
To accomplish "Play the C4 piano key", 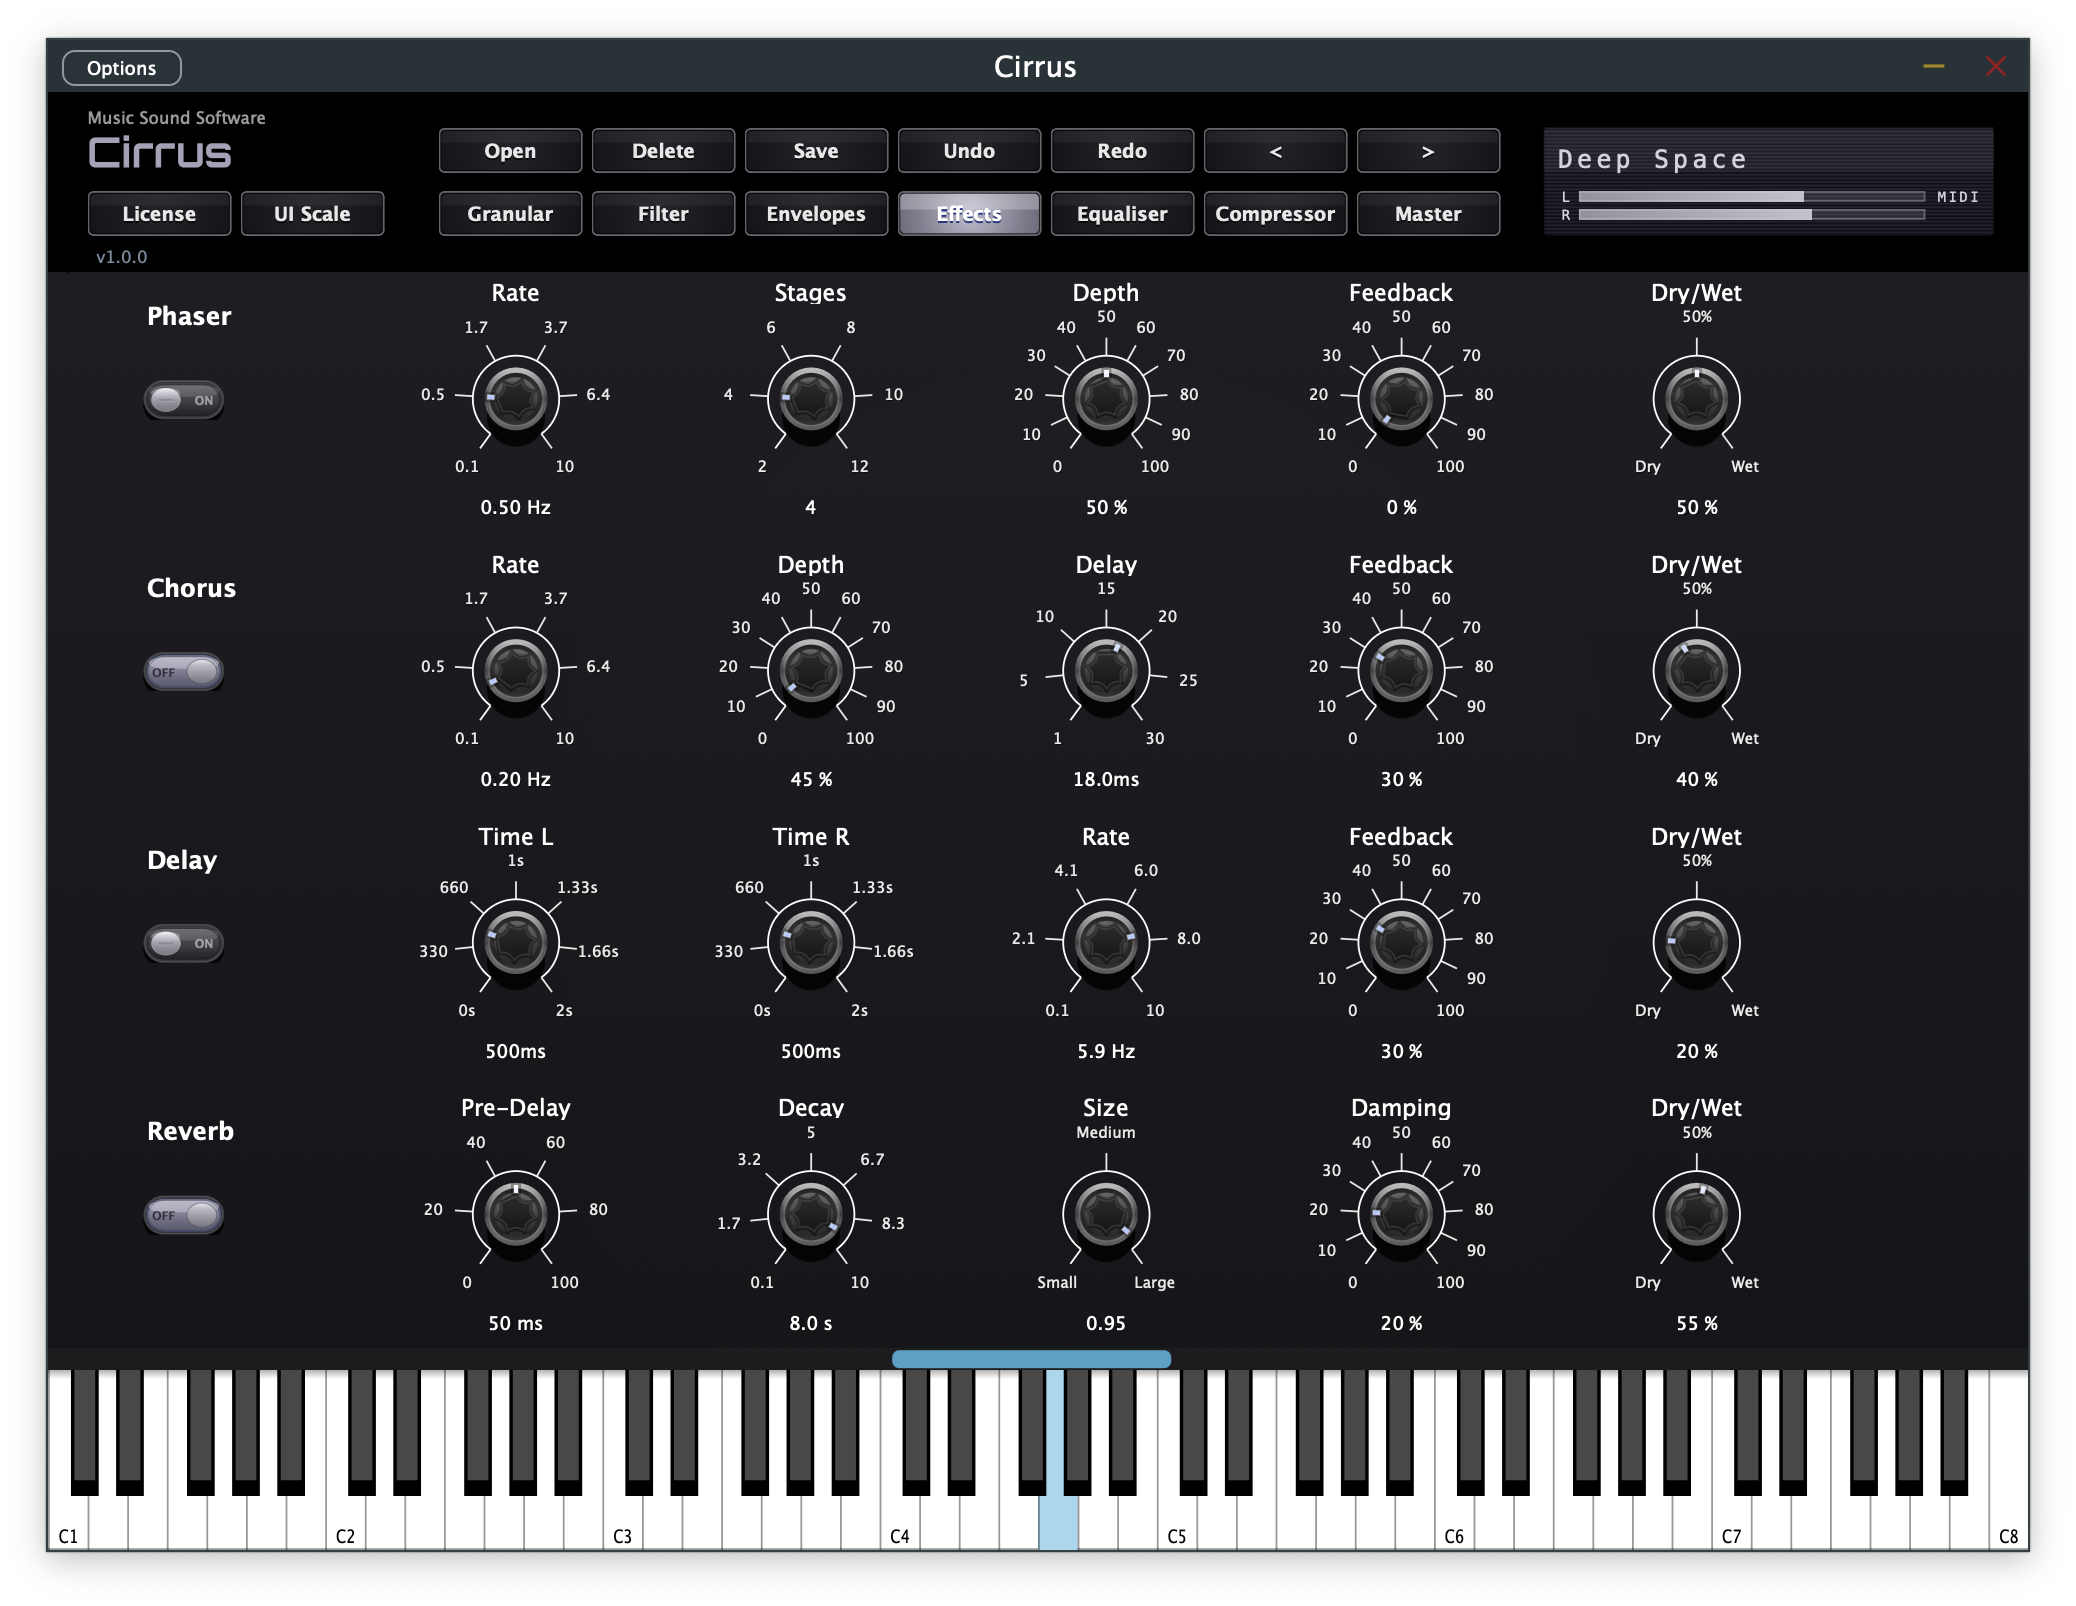I will tap(900, 1525).
